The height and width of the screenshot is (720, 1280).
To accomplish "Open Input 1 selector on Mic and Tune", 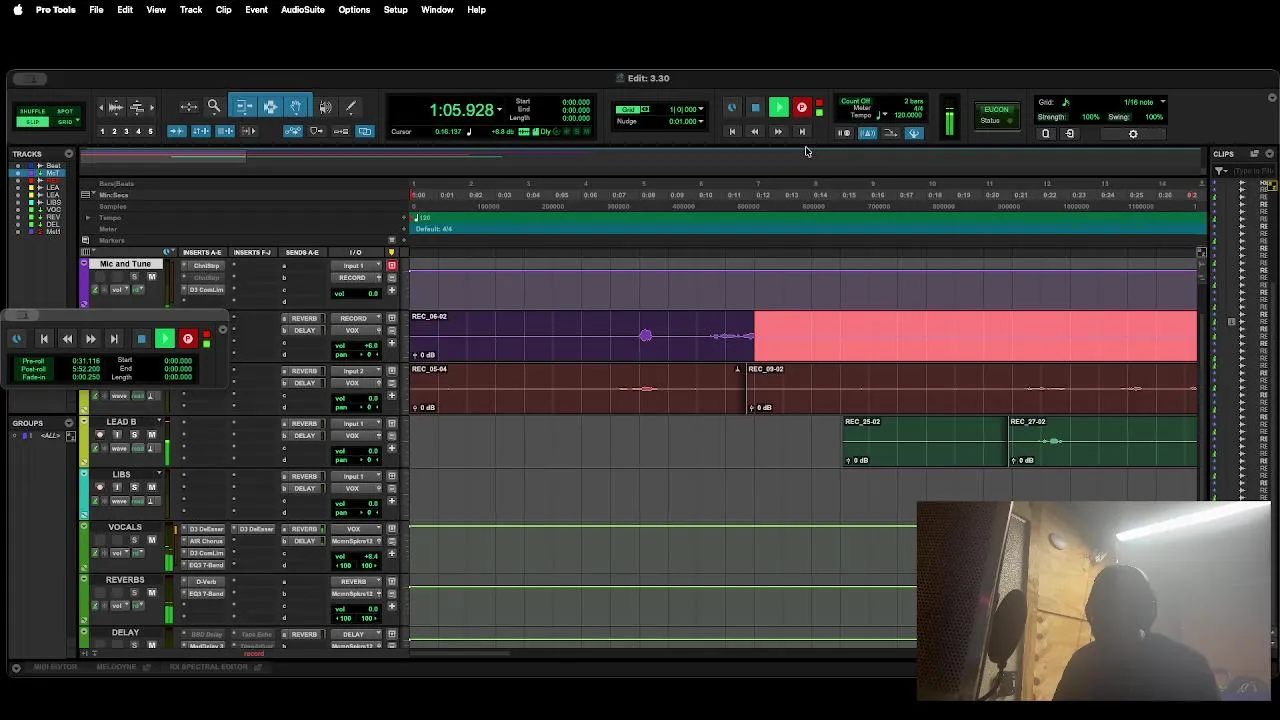I will [x=353, y=266].
